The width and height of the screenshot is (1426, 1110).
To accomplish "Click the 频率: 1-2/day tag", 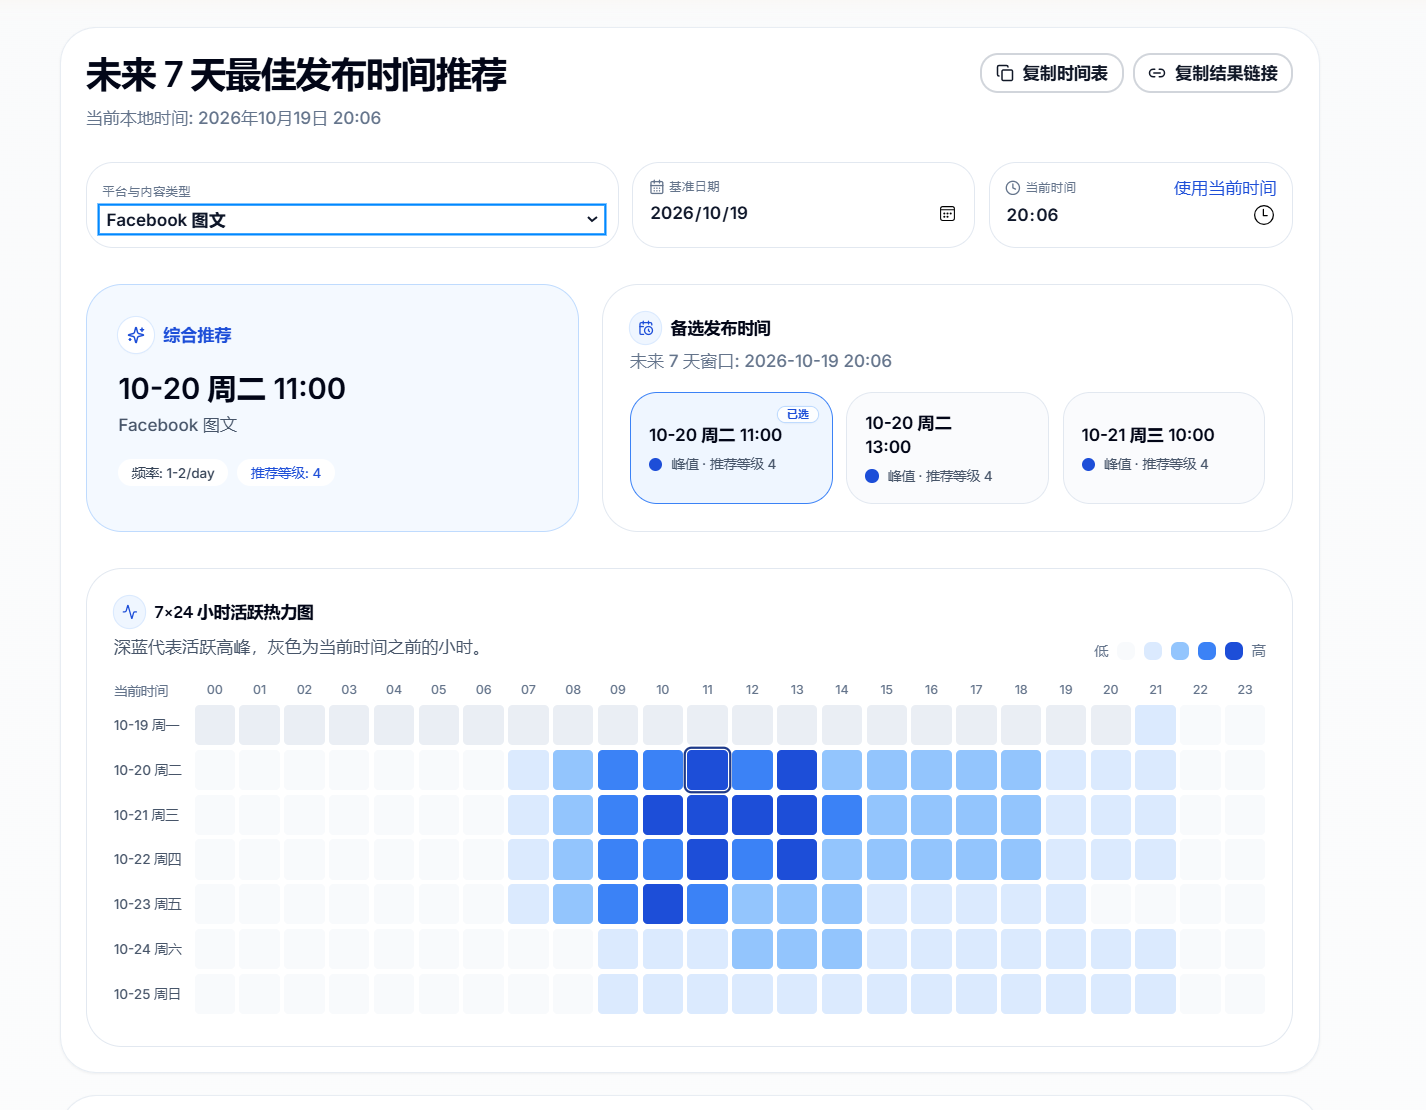I will coord(173,473).
